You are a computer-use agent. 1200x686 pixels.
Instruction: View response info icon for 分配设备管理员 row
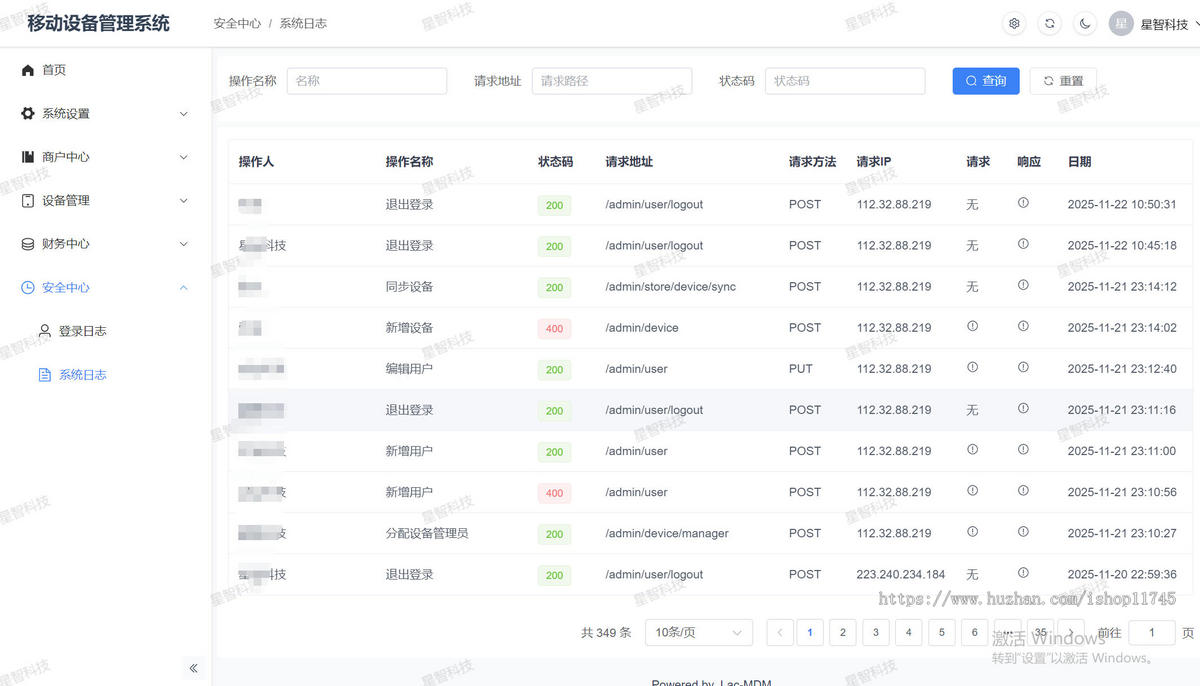tap(1023, 532)
